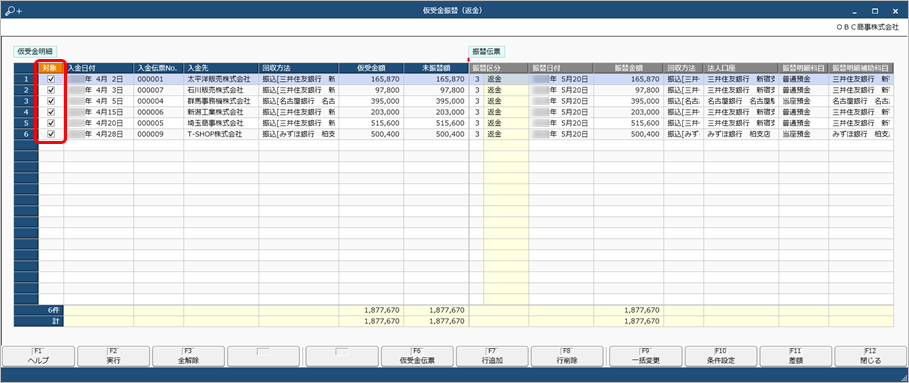Click the 4月15日 deposit date cell
Image resolution: width=909 pixels, height=383 pixels.
[99, 112]
